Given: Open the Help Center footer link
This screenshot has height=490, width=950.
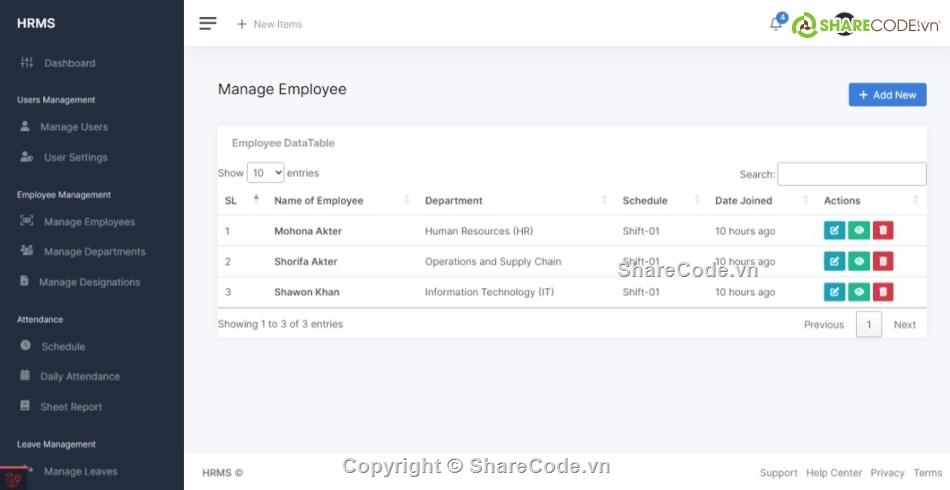Looking at the screenshot, I should pyautogui.click(x=833, y=473).
